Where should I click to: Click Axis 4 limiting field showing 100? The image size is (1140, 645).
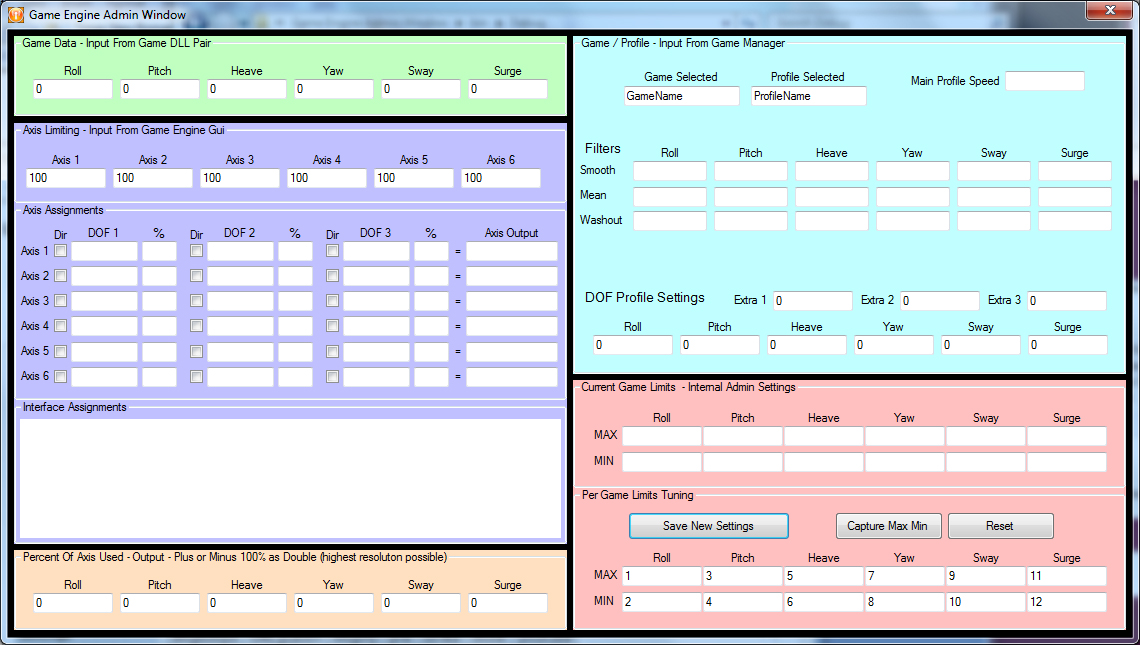326,178
